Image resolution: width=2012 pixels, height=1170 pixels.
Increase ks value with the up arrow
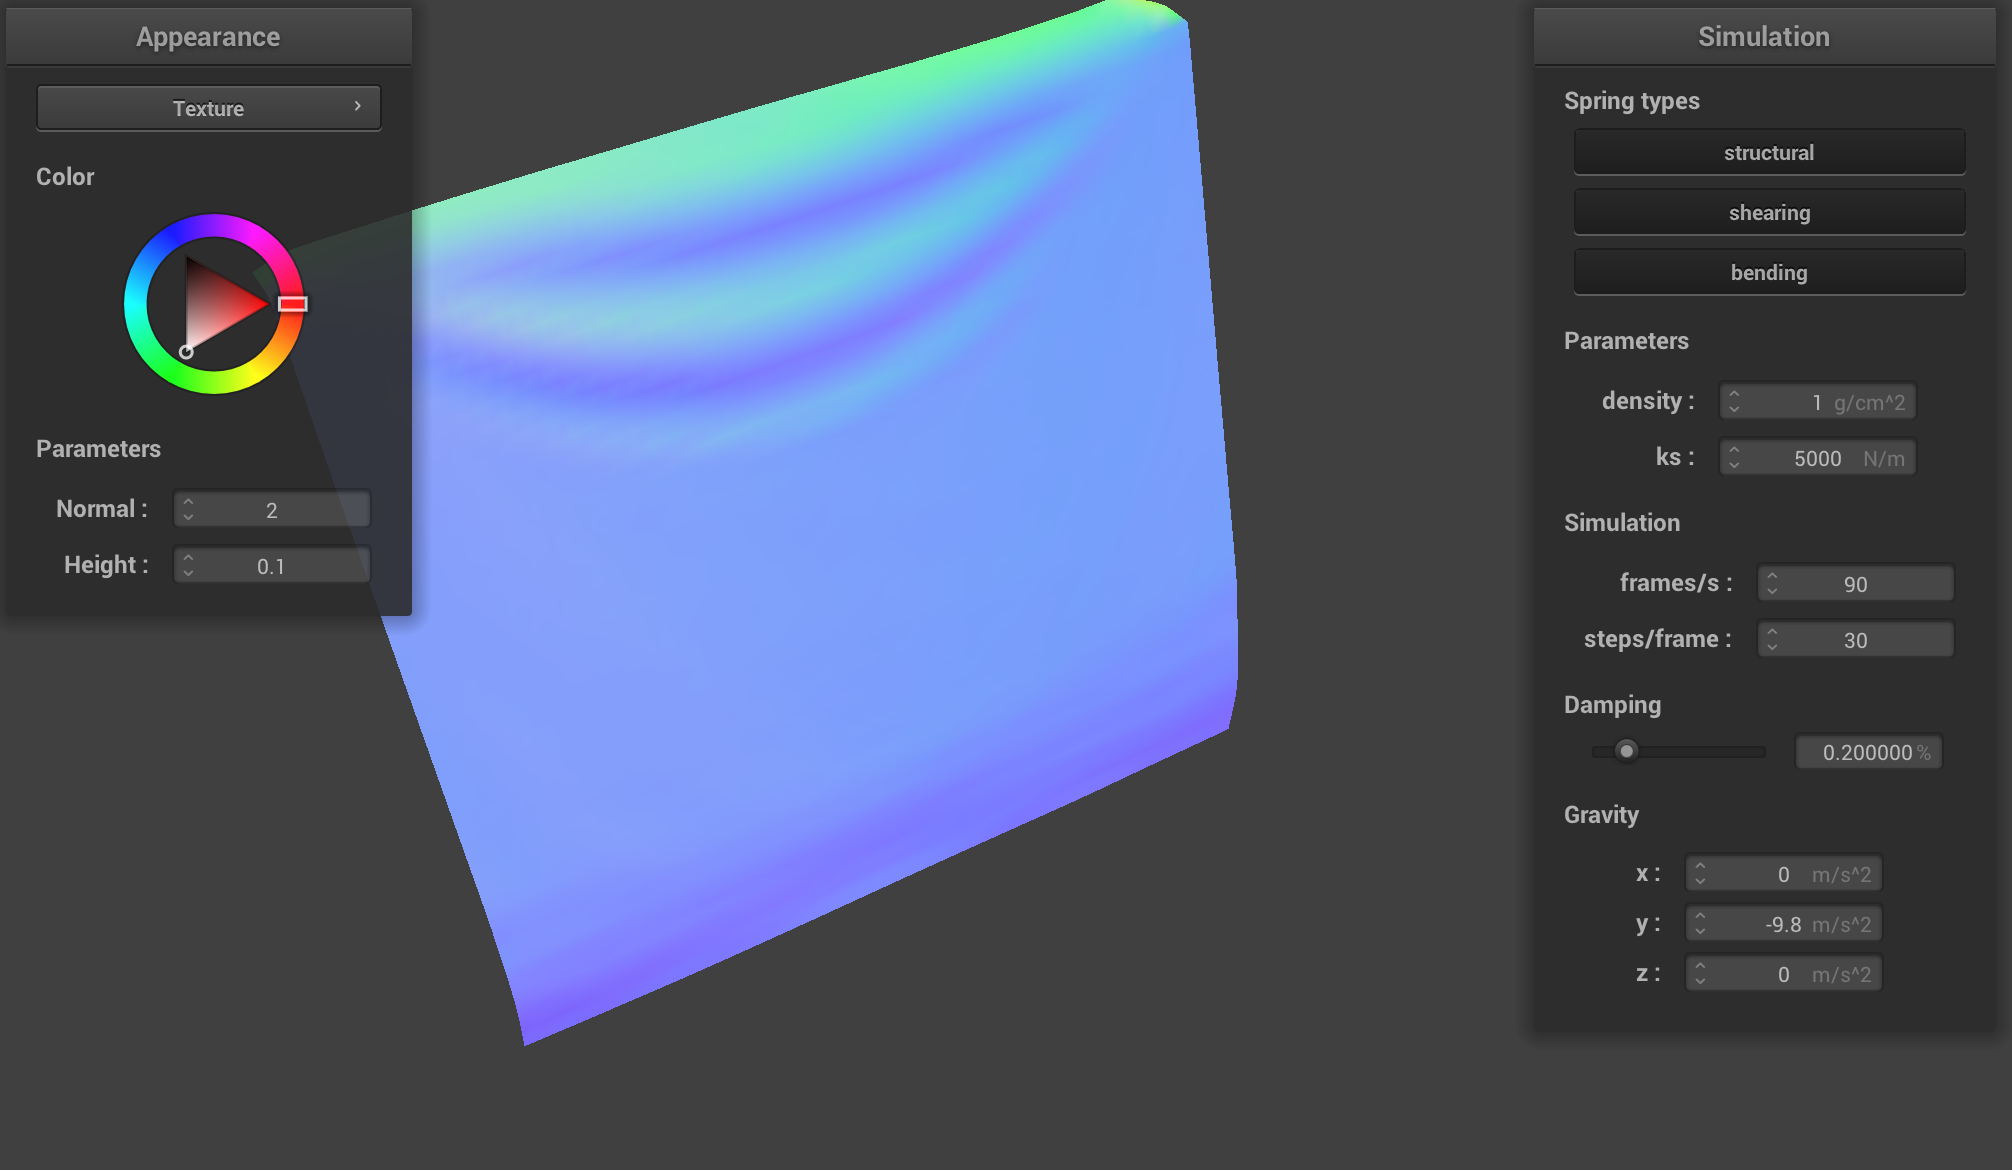1734,449
